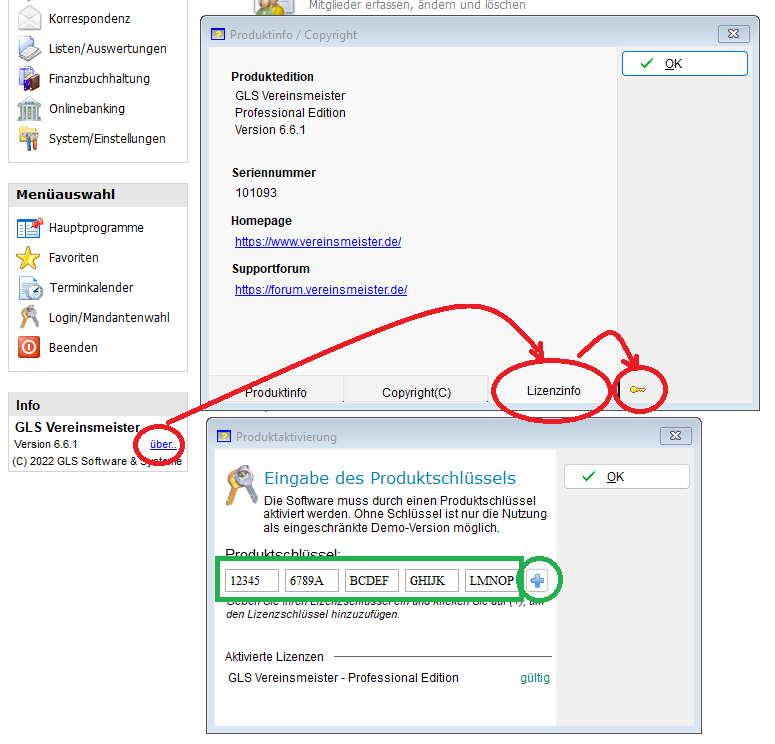Open System/Einstellungen menu entry
Viewport: 775px width, 744px height.
coord(107,138)
